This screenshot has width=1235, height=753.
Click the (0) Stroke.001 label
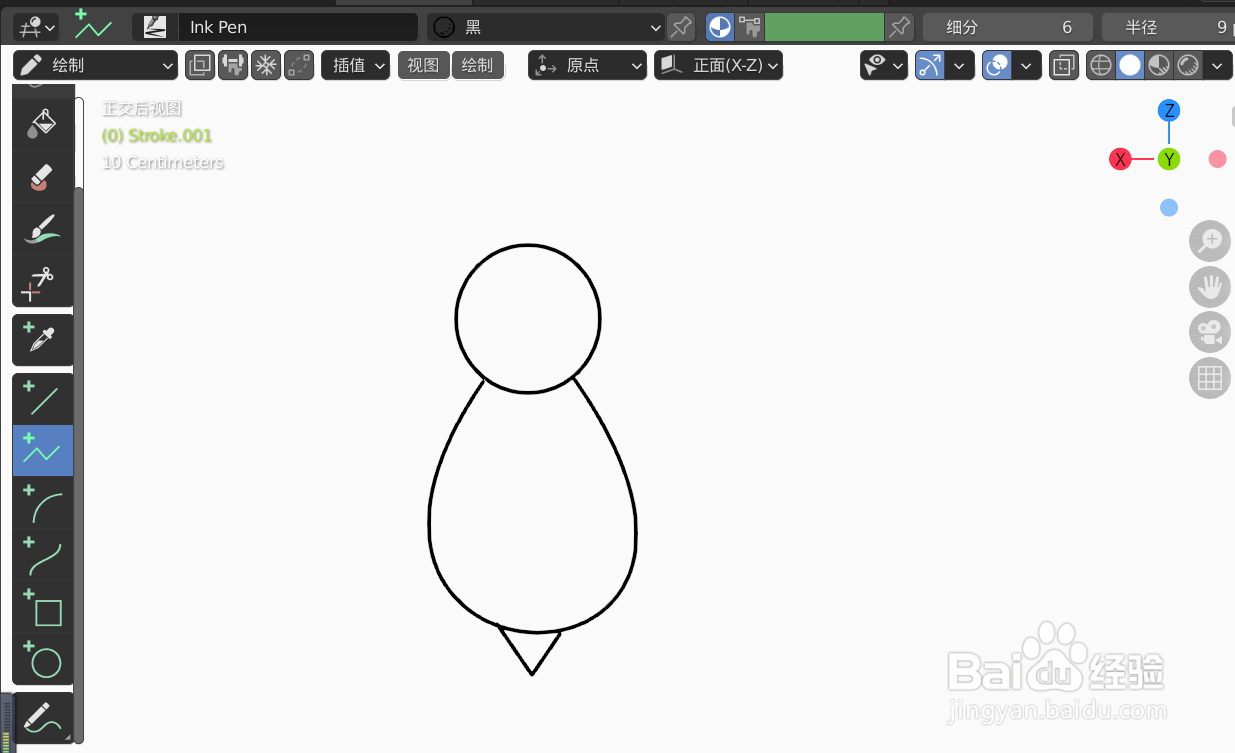click(x=157, y=136)
